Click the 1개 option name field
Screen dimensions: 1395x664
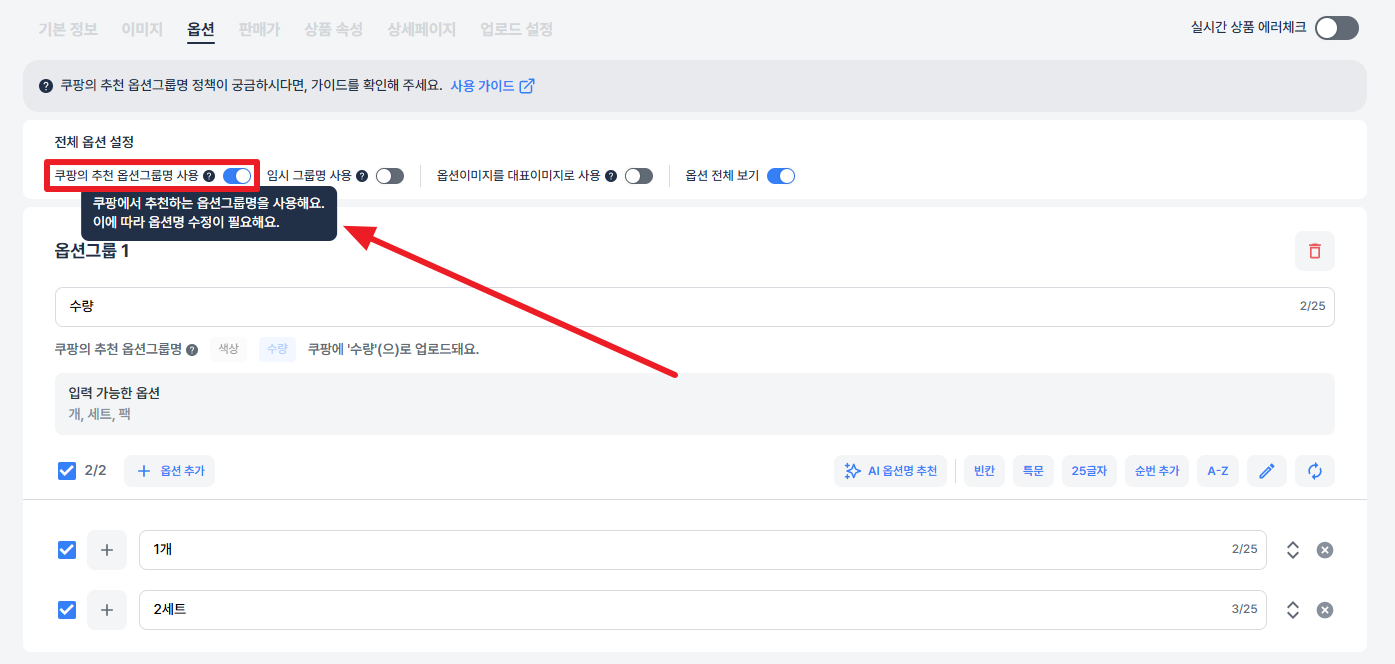pos(703,550)
